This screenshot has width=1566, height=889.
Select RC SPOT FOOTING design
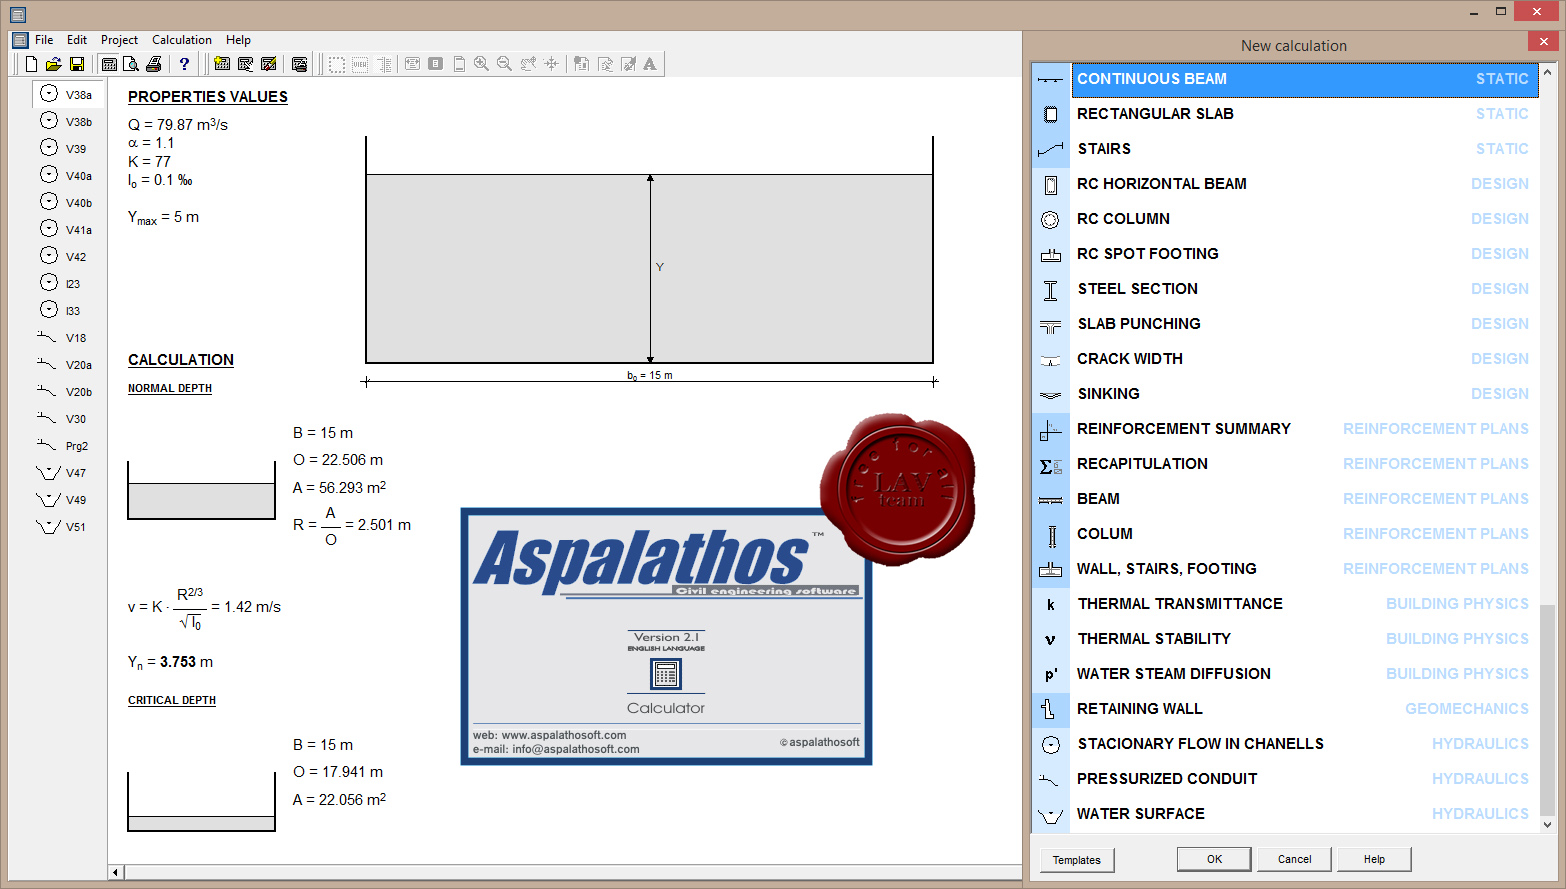(x=1285, y=254)
